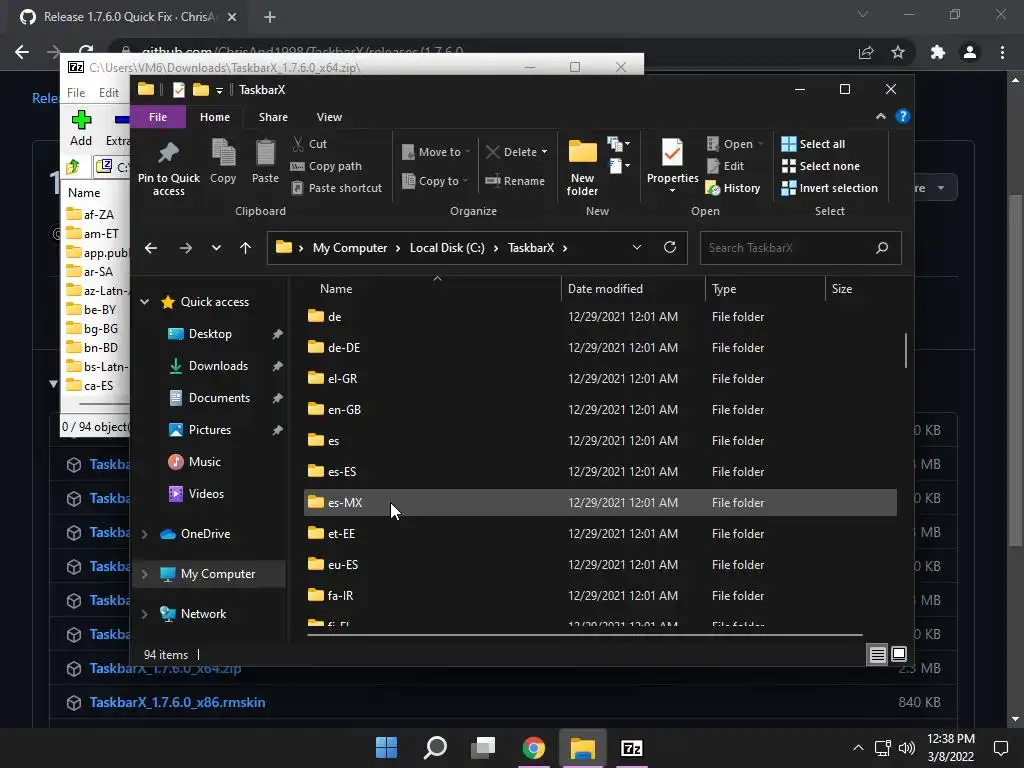Click Pin to Quick access in ribbon
The width and height of the screenshot is (1024, 768).
click(x=168, y=168)
